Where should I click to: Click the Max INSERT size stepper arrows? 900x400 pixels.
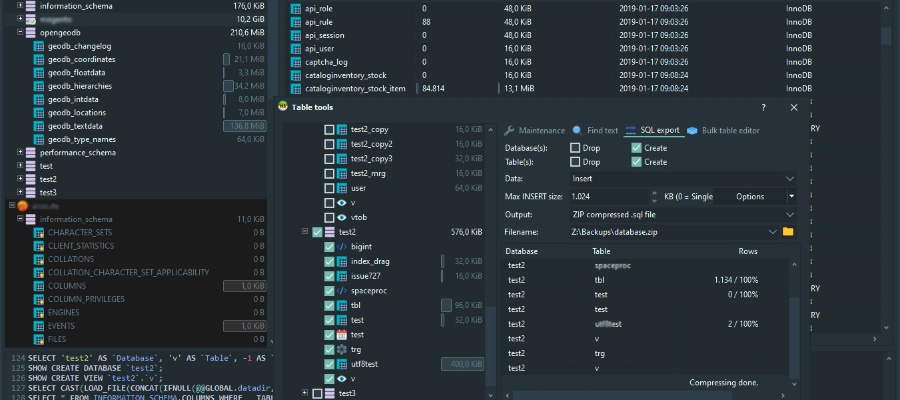point(653,197)
